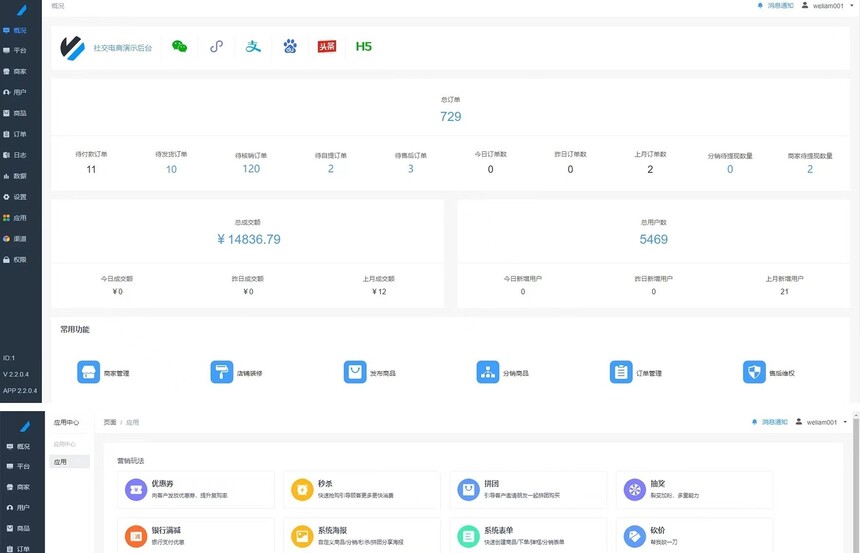Open the 发布商品 shopping bag icon
This screenshot has height=553, width=860.
pyautogui.click(x=355, y=372)
